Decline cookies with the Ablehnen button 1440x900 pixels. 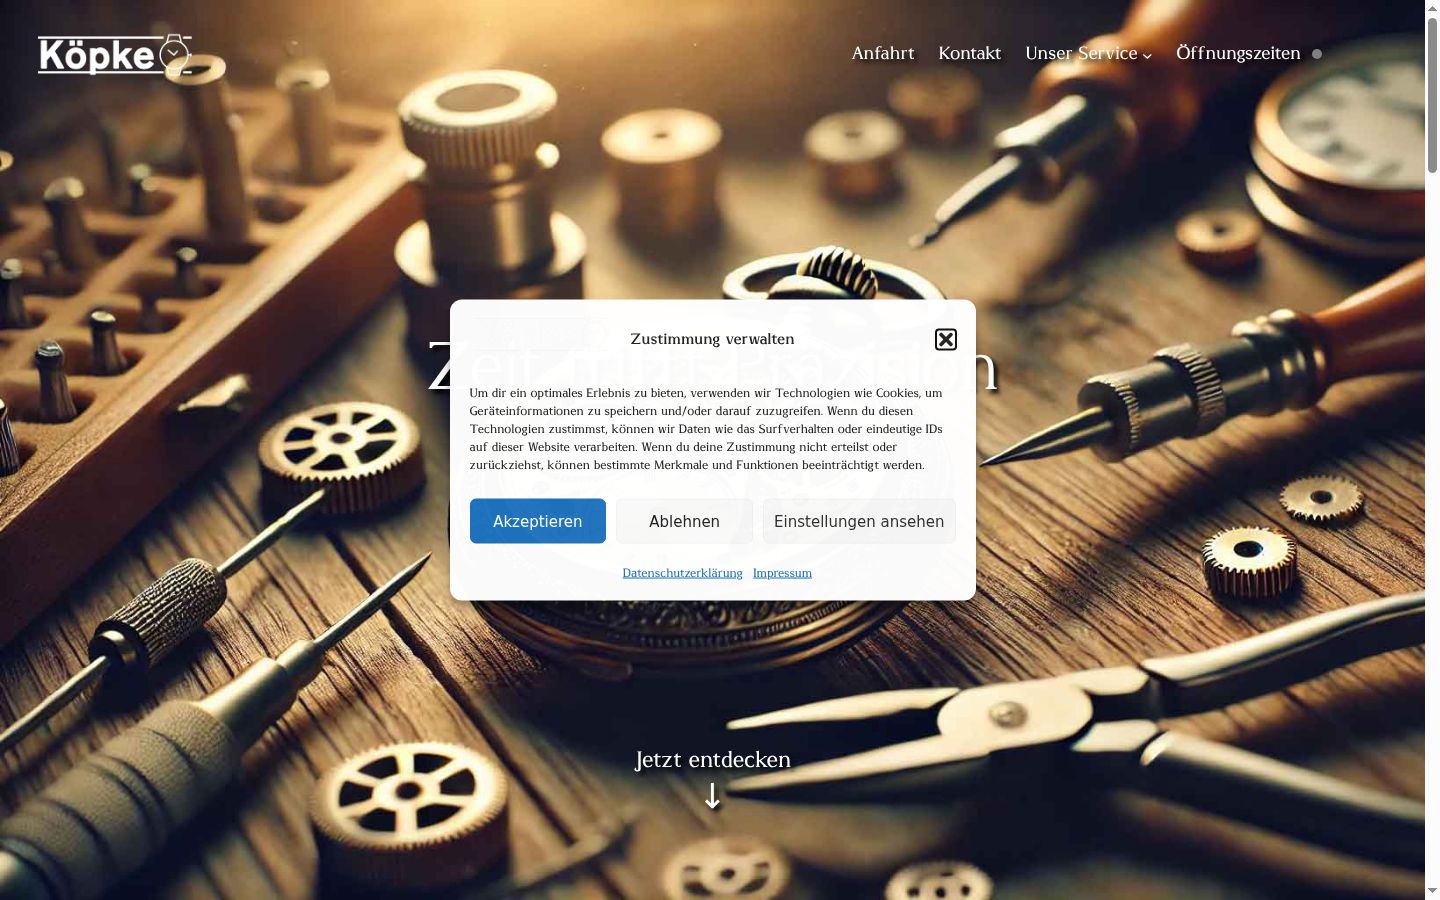point(684,521)
